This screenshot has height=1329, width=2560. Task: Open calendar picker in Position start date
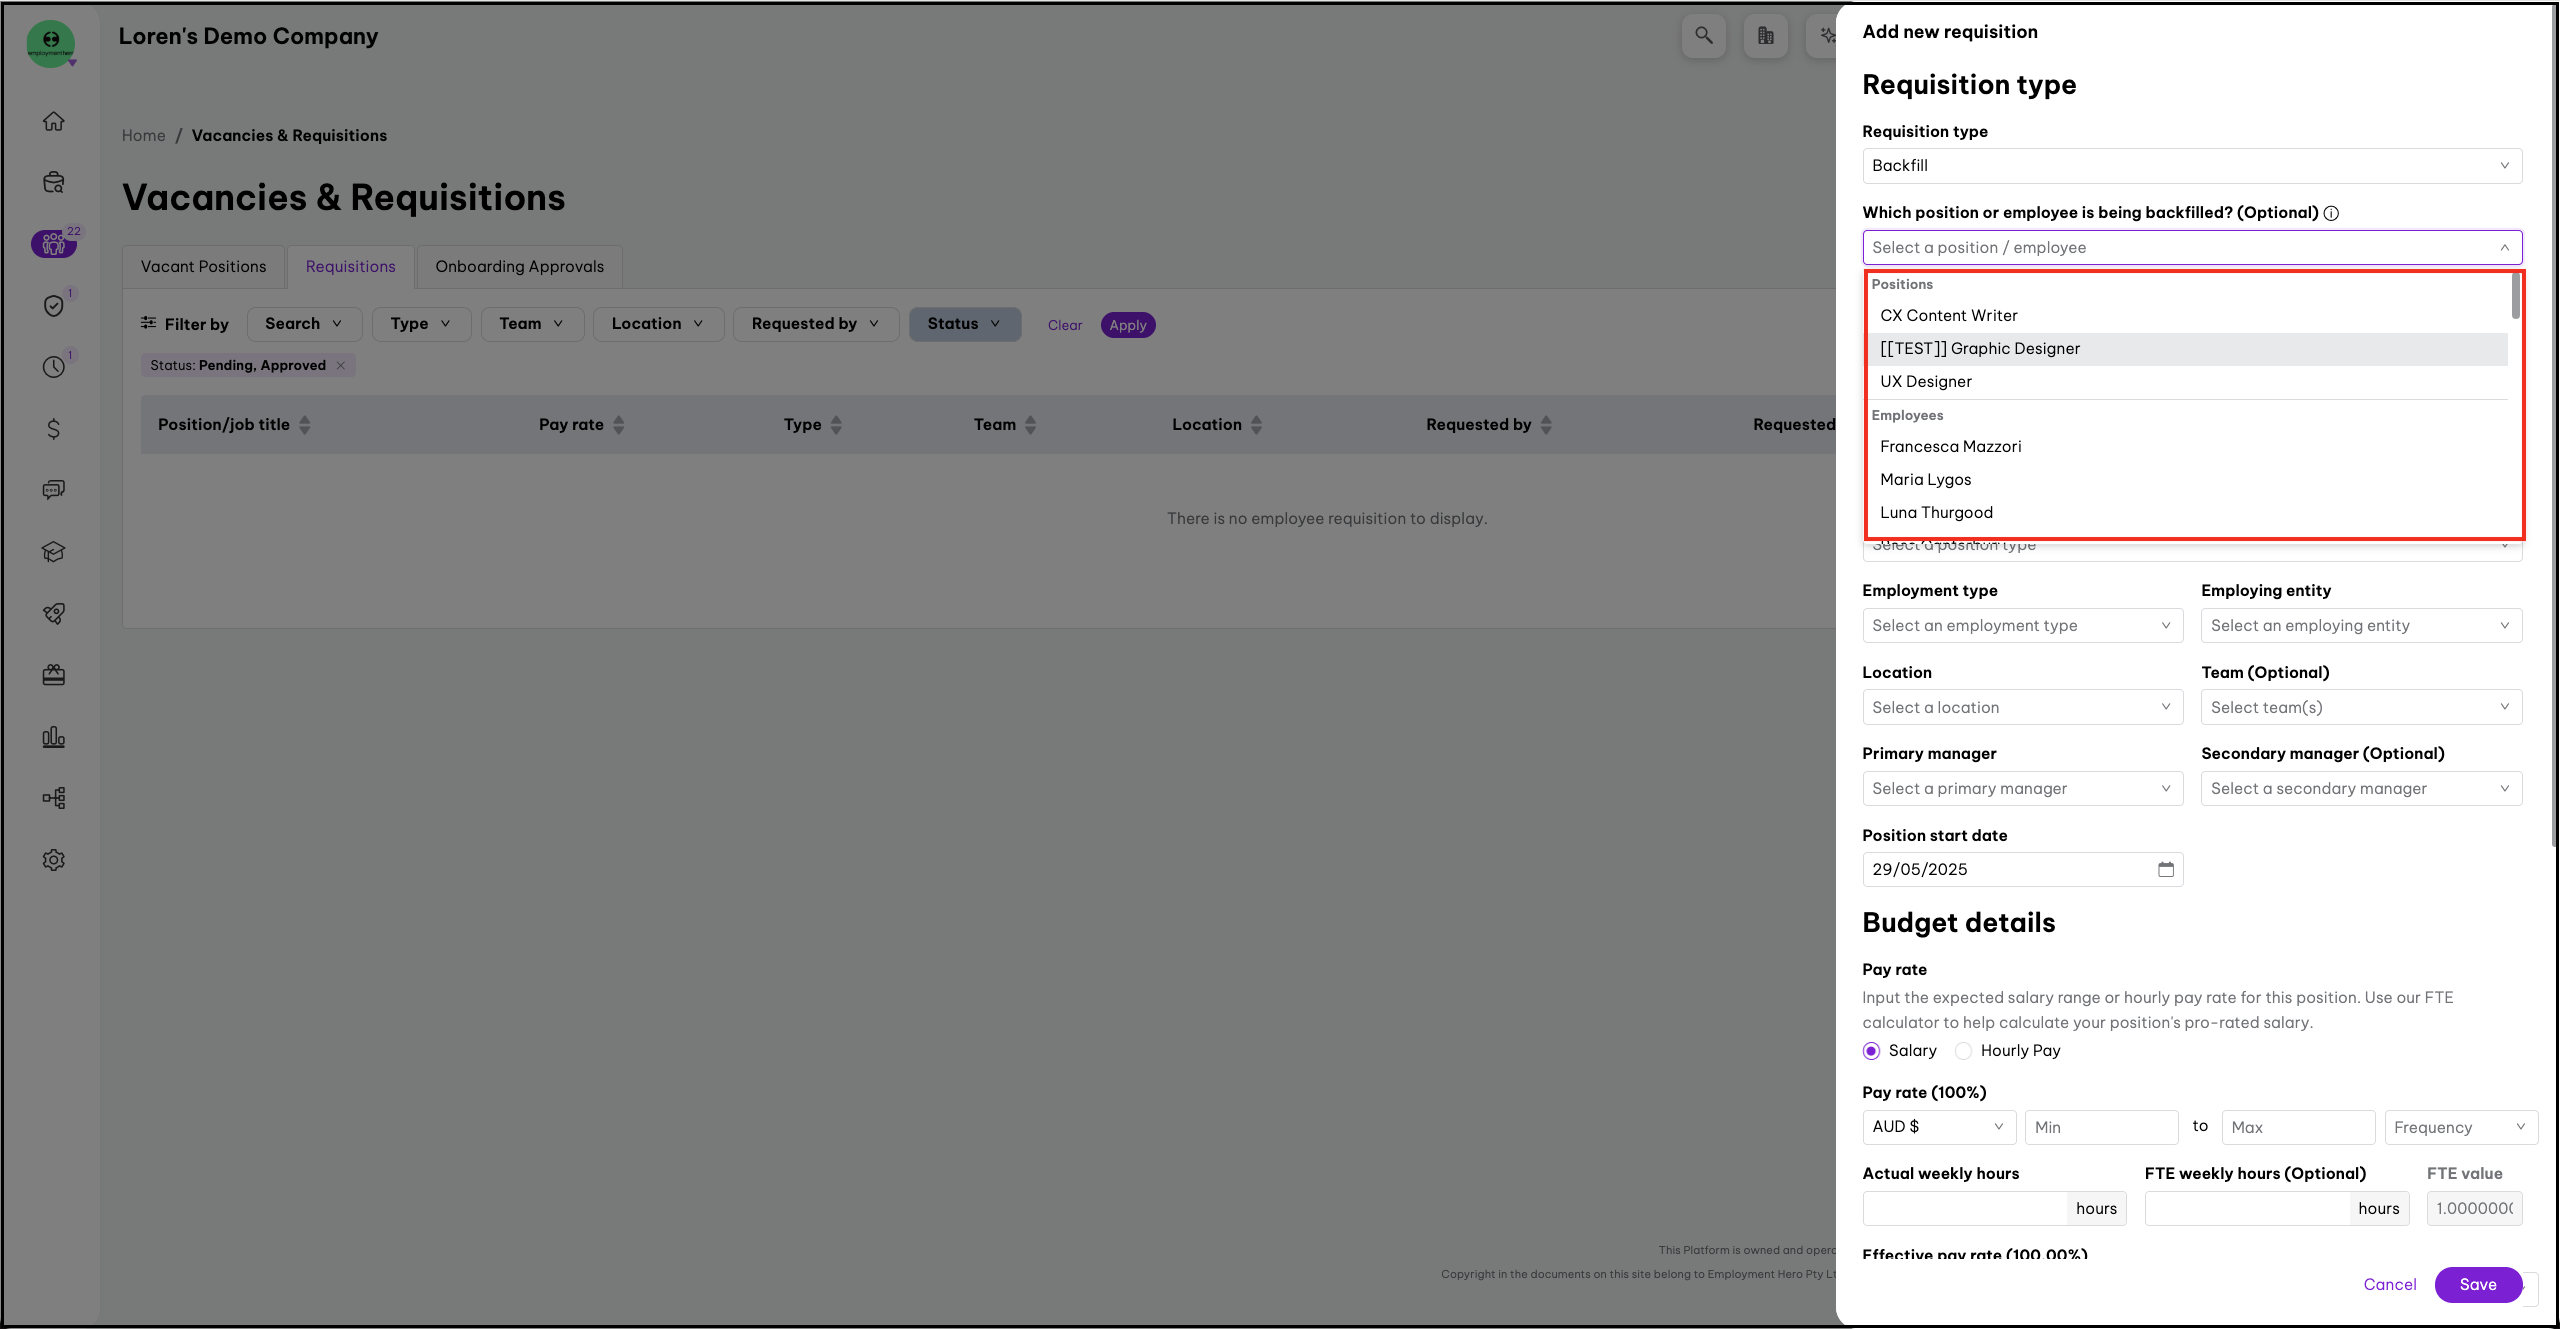point(2165,869)
